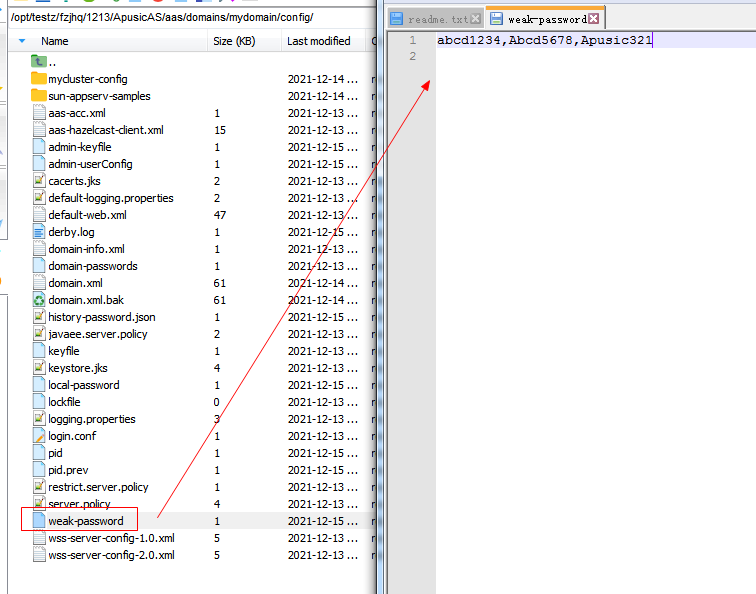The height and width of the screenshot is (594, 756).
Task: Open the mycluster-config folder icon
Action: pyautogui.click(x=39, y=79)
